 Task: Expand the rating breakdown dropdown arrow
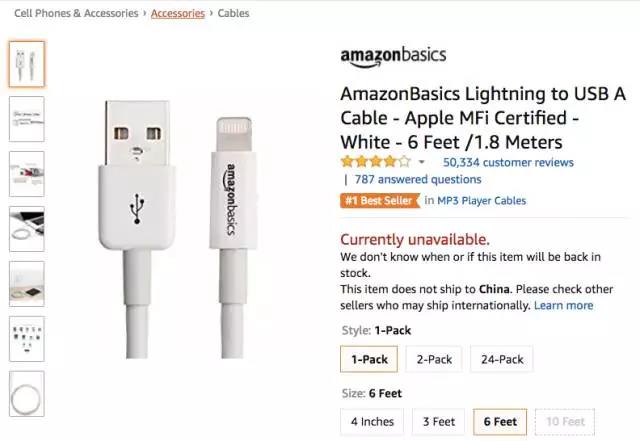tap(422, 162)
